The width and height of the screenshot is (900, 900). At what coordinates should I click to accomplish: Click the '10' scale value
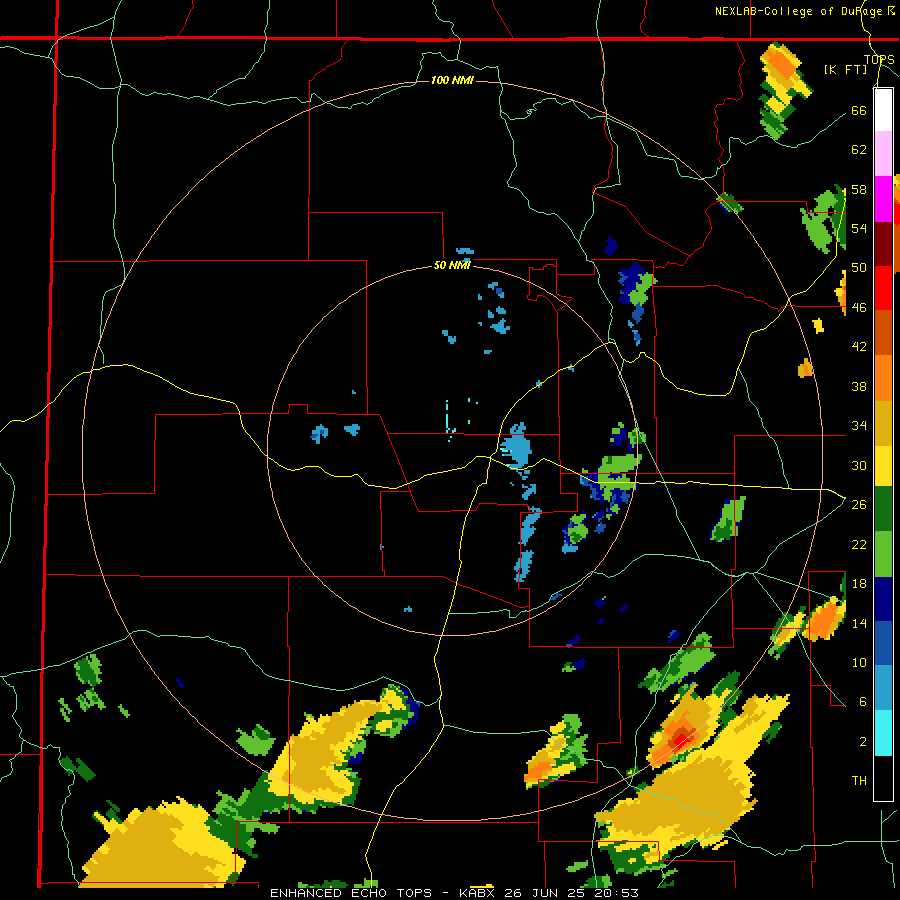click(x=859, y=662)
